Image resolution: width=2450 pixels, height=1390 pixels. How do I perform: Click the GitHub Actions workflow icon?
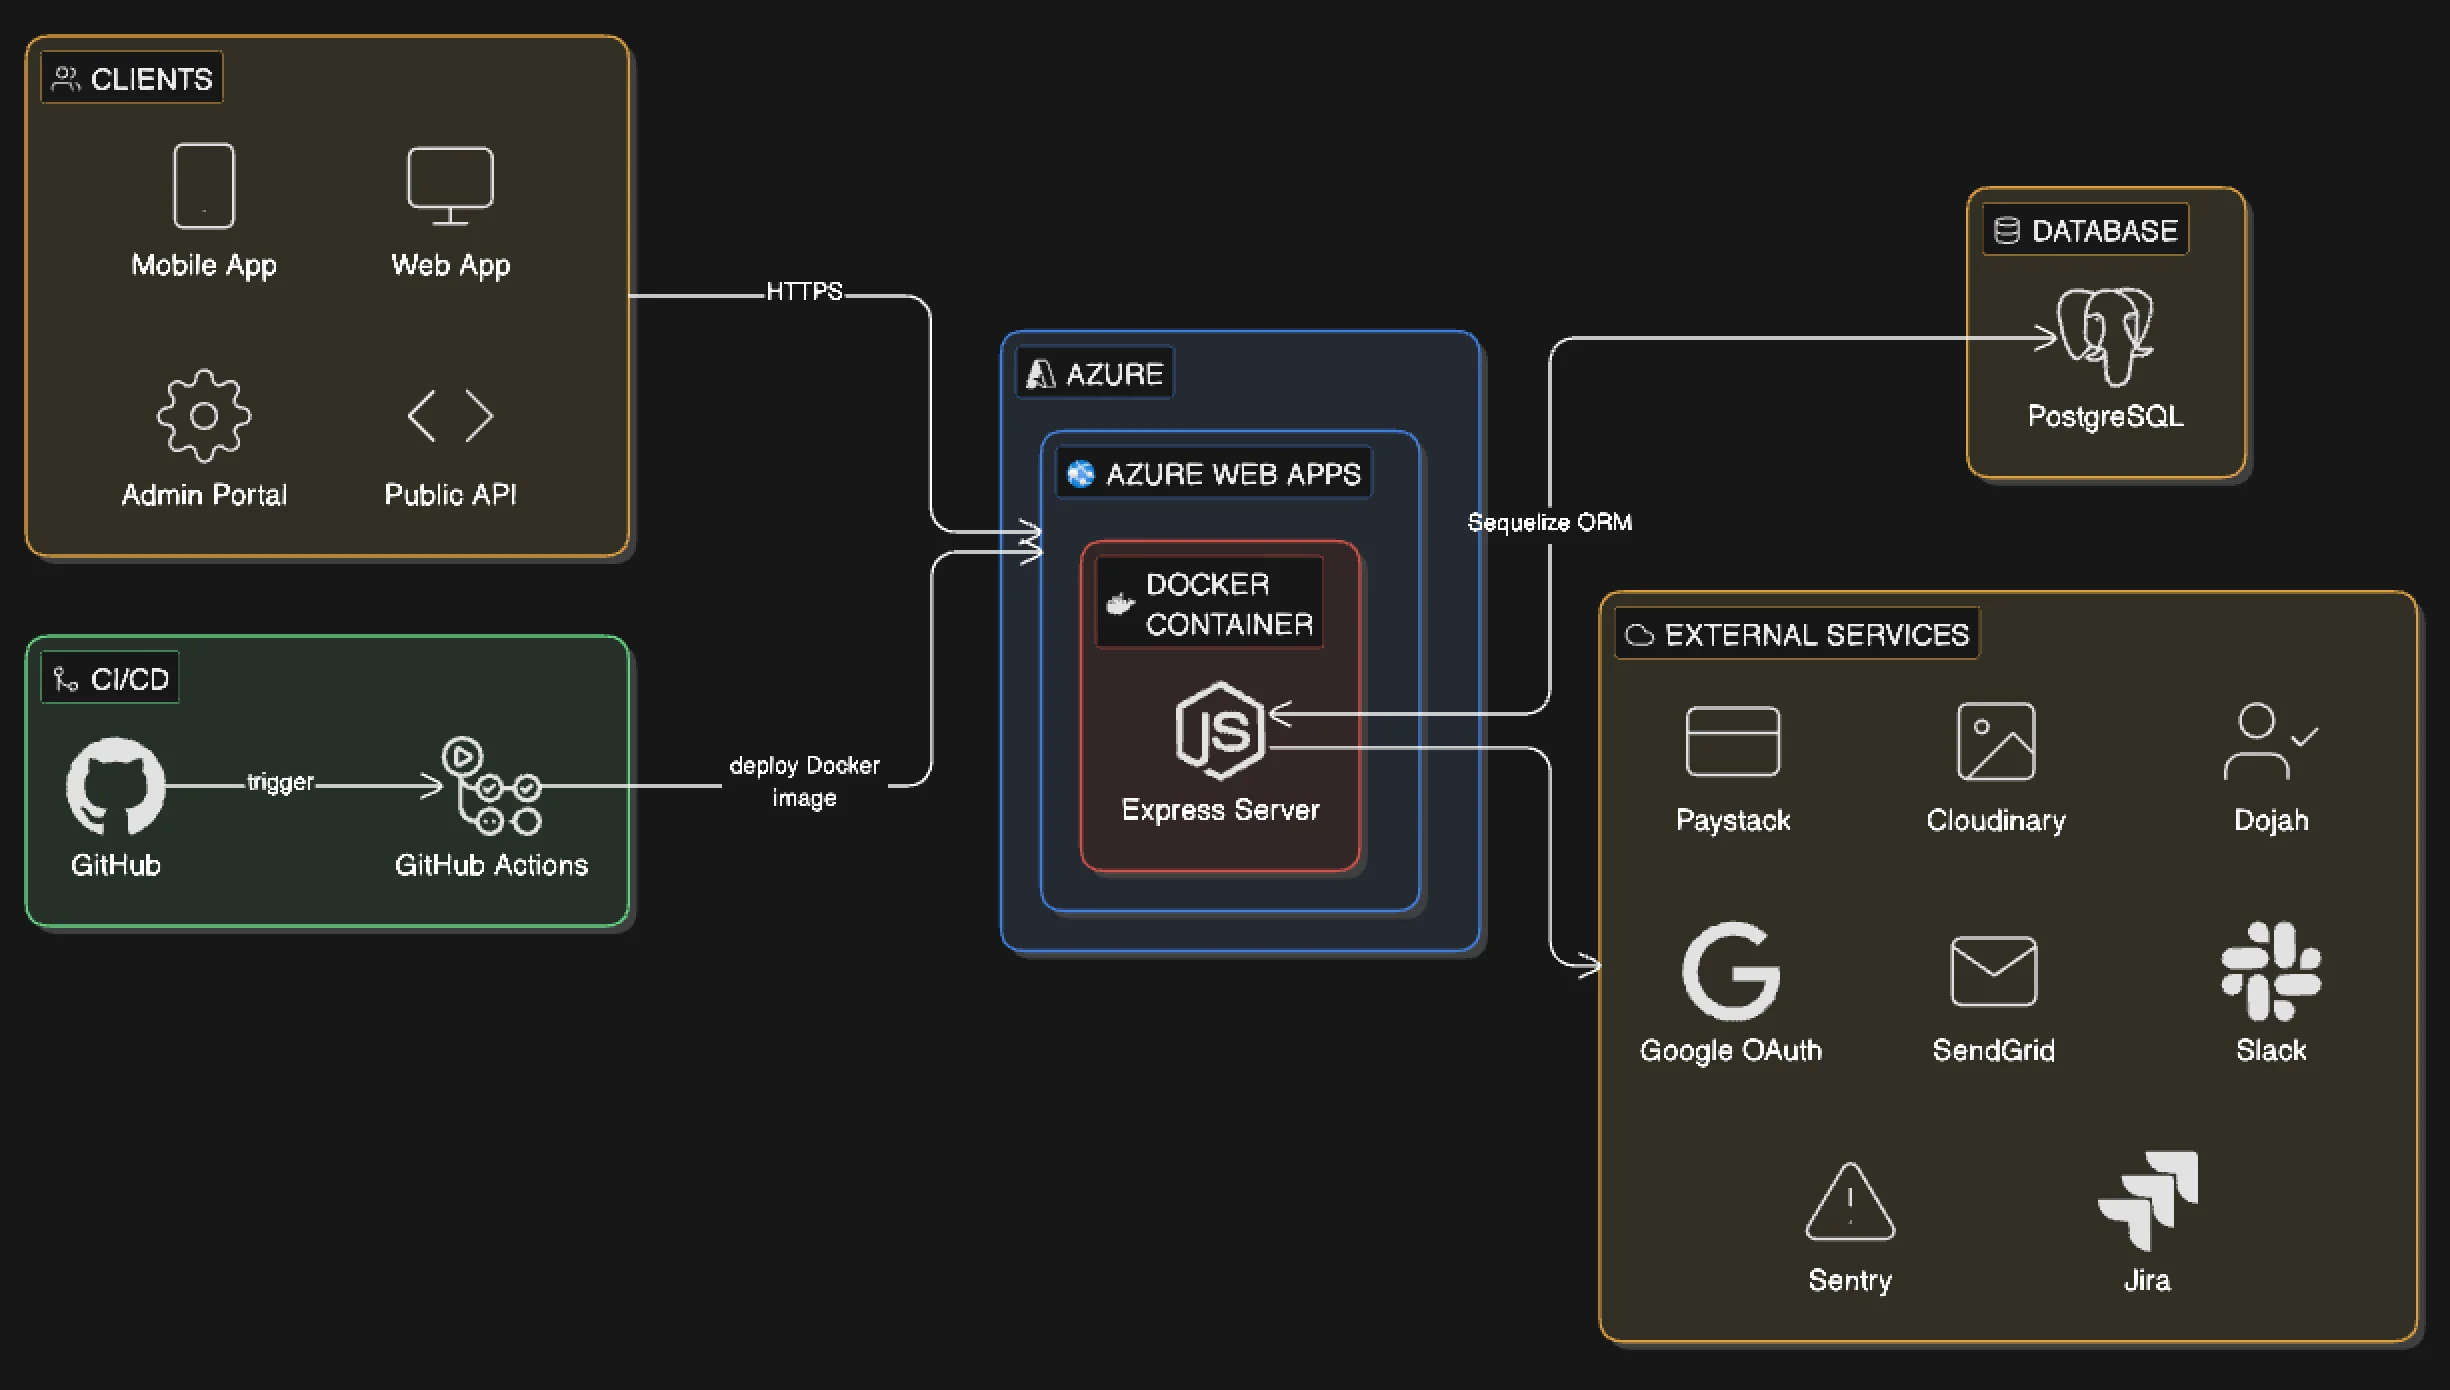[x=491, y=786]
